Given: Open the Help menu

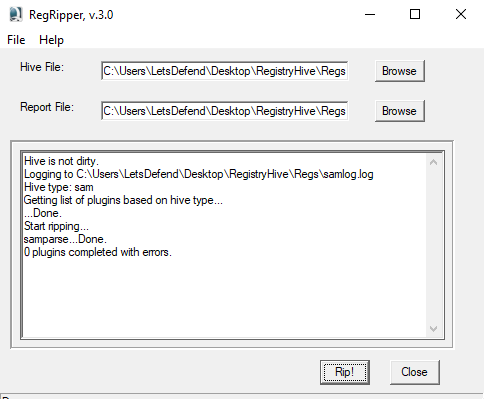Looking at the screenshot, I should 51,40.
